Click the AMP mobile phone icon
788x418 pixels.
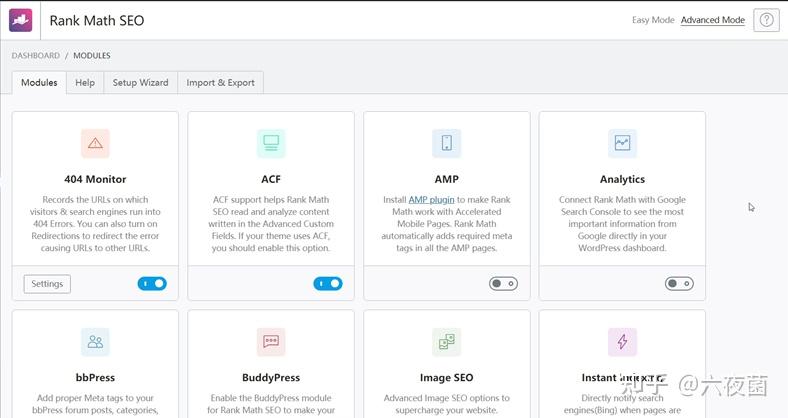[x=446, y=143]
